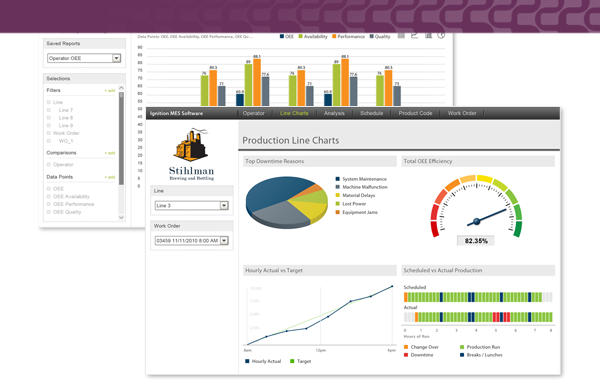Click the Breaks / Lunches legend swatch
Viewport: 600px width, 388px height.
[462, 355]
